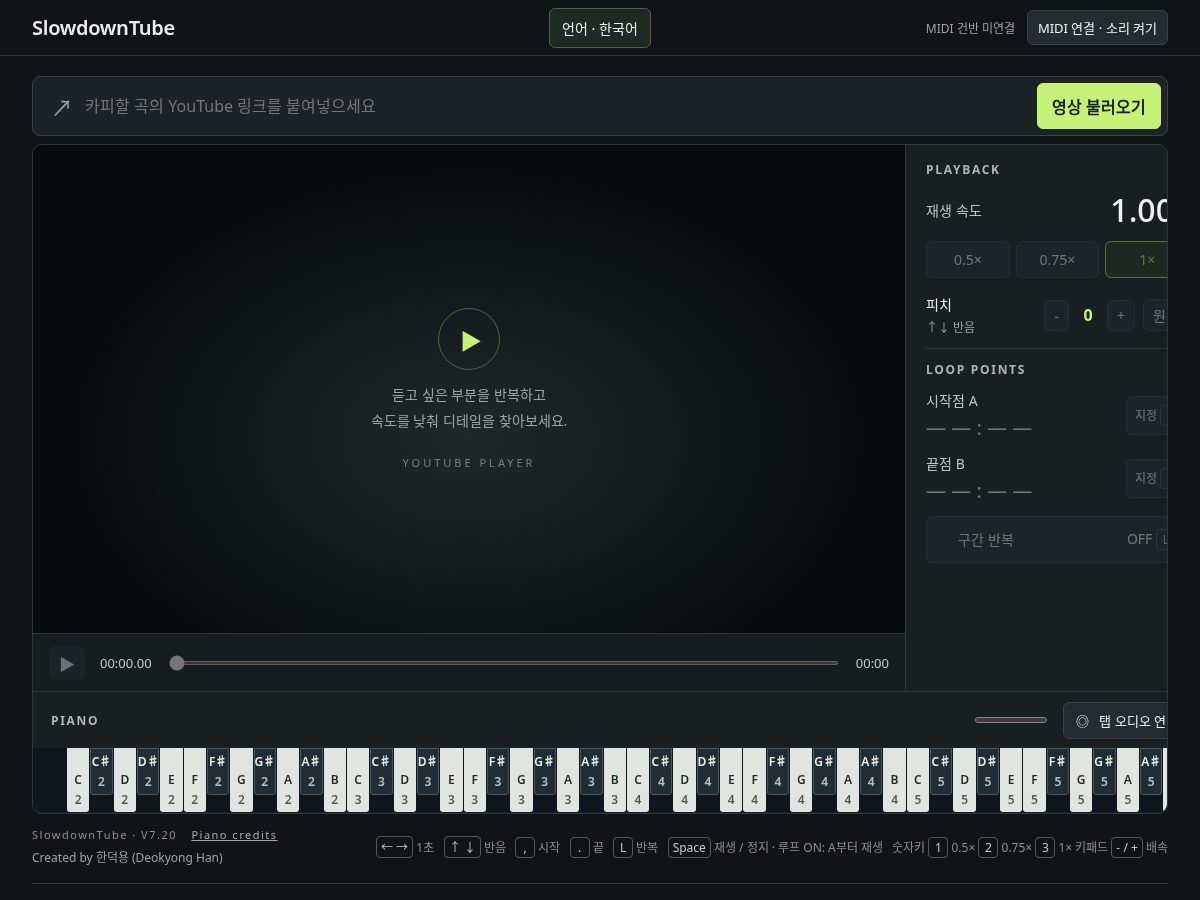Play the F#2 black piano key
This screenshot has height=900, width=1200.
tap(218, 771)
